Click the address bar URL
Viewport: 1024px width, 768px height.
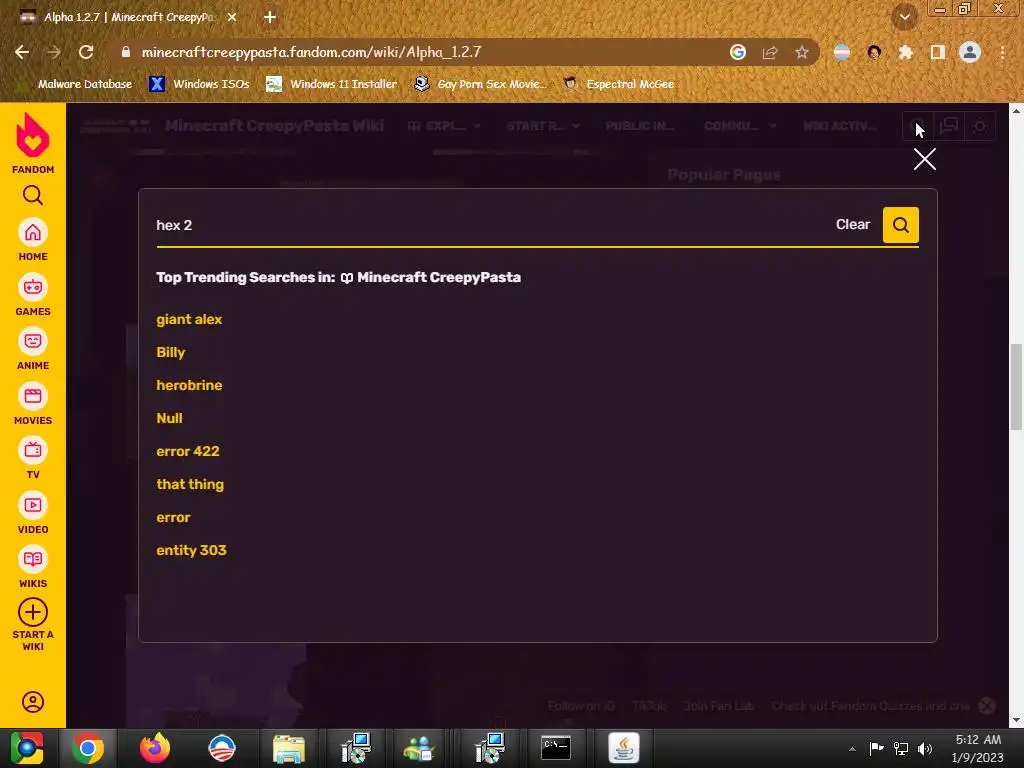[x=312, y=52]
